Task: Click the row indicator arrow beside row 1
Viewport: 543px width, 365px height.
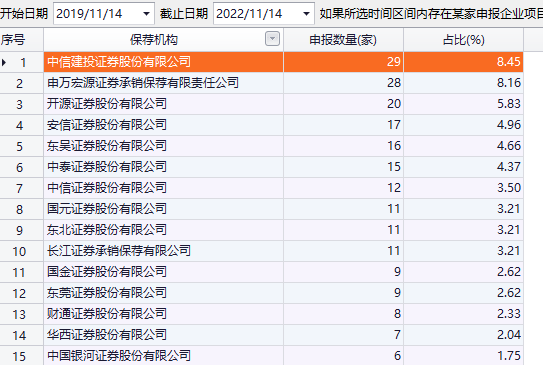Action: click(4, 63)
